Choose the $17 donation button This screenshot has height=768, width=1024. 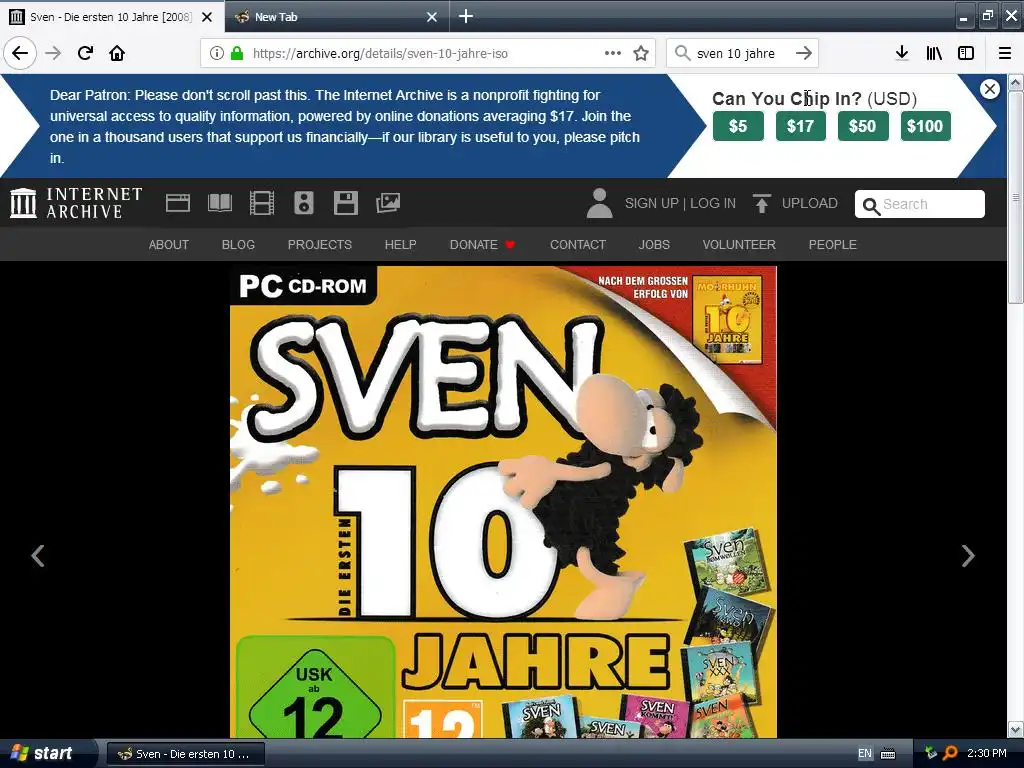801,126
